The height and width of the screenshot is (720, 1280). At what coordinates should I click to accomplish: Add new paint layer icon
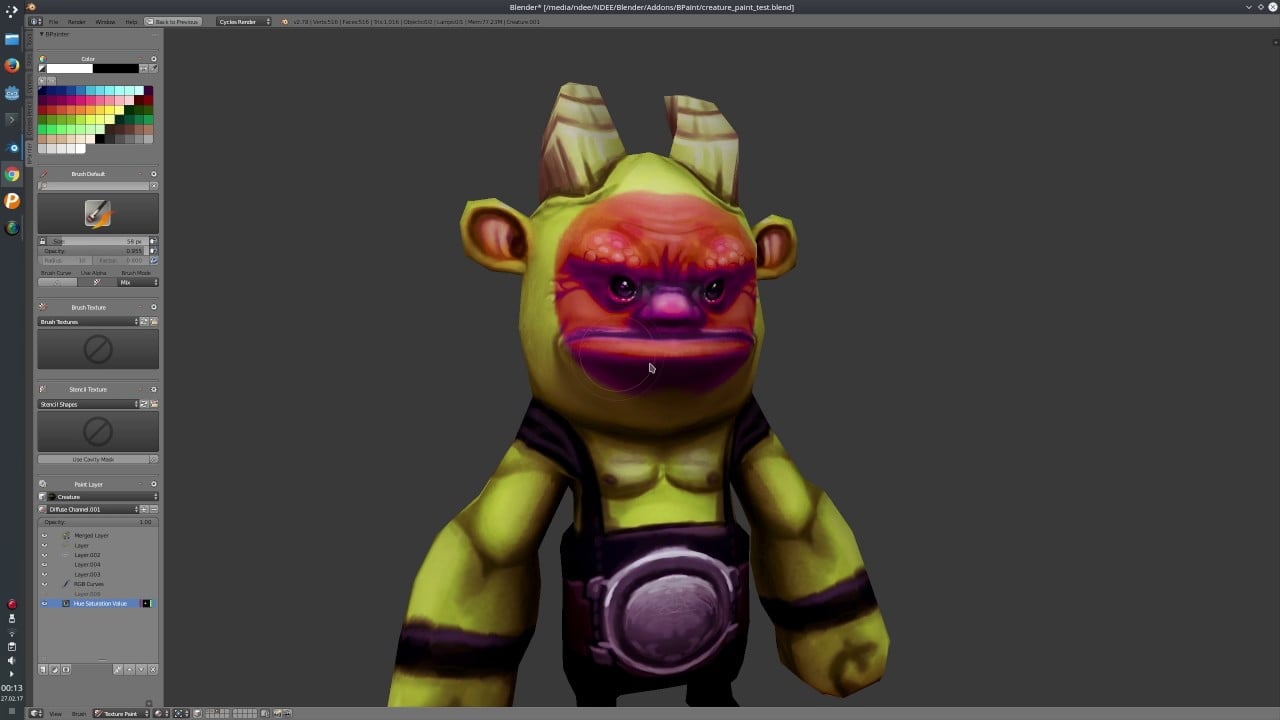point(43,669)
